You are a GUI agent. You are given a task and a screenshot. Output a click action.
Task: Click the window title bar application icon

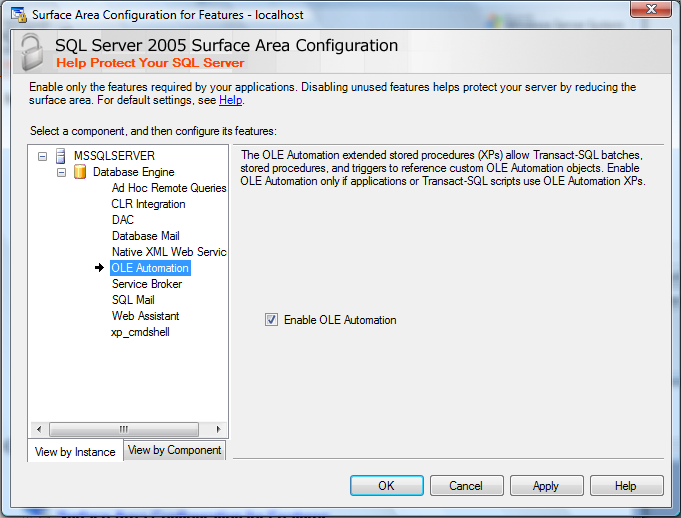pos(19,14)
